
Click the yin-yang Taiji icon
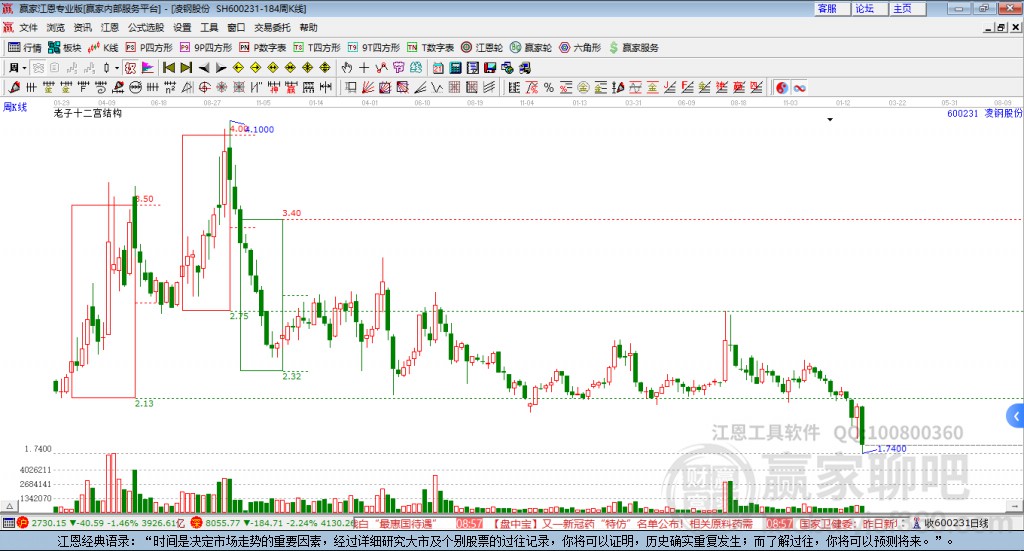[x=782, y=88]
